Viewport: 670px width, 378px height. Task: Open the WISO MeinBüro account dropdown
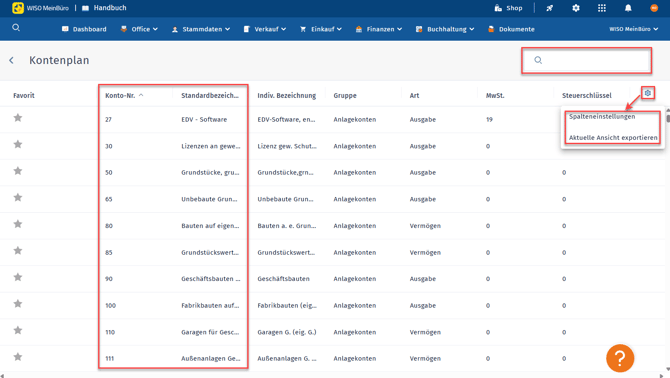tap(633, 29)
